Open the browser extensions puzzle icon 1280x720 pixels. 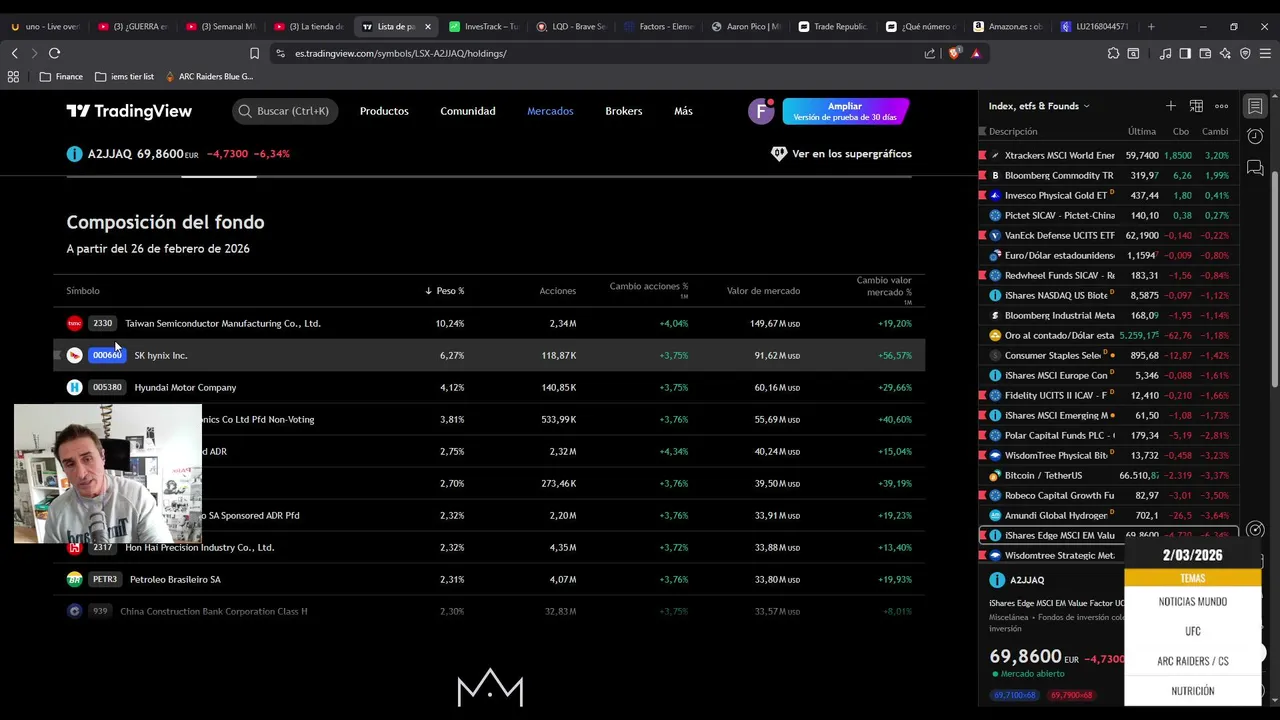[x=1113, y=53]
